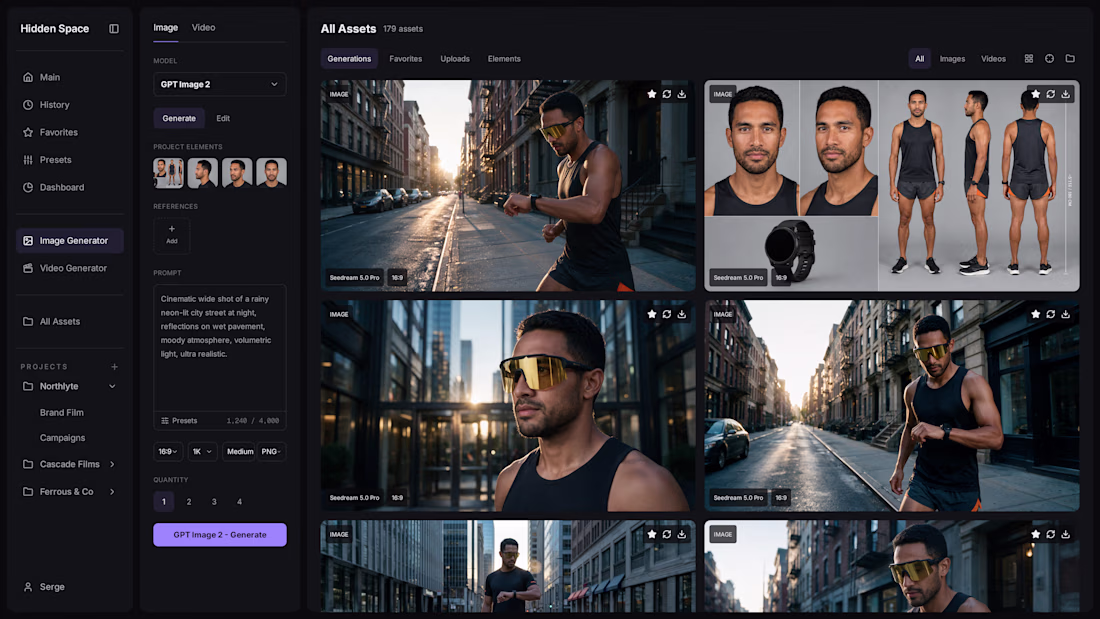Screen dimensions: 1100x619
Task: Favorite the first street runner image
Action: click(x=652, y=94)
